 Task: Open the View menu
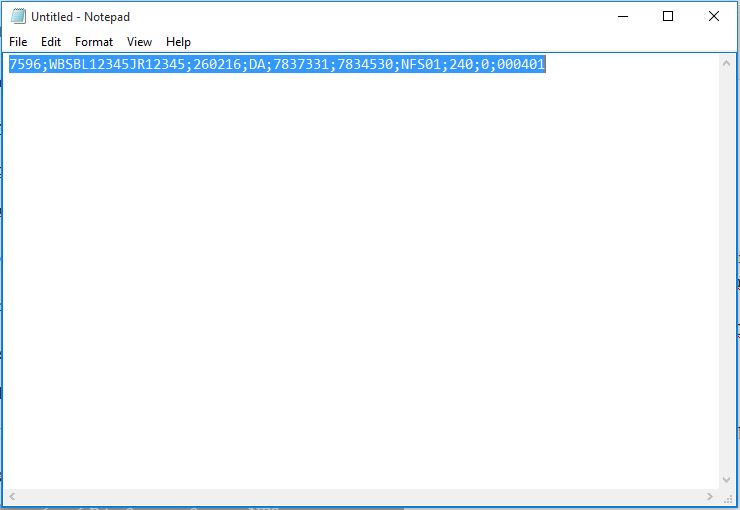[x=140, y=42]
